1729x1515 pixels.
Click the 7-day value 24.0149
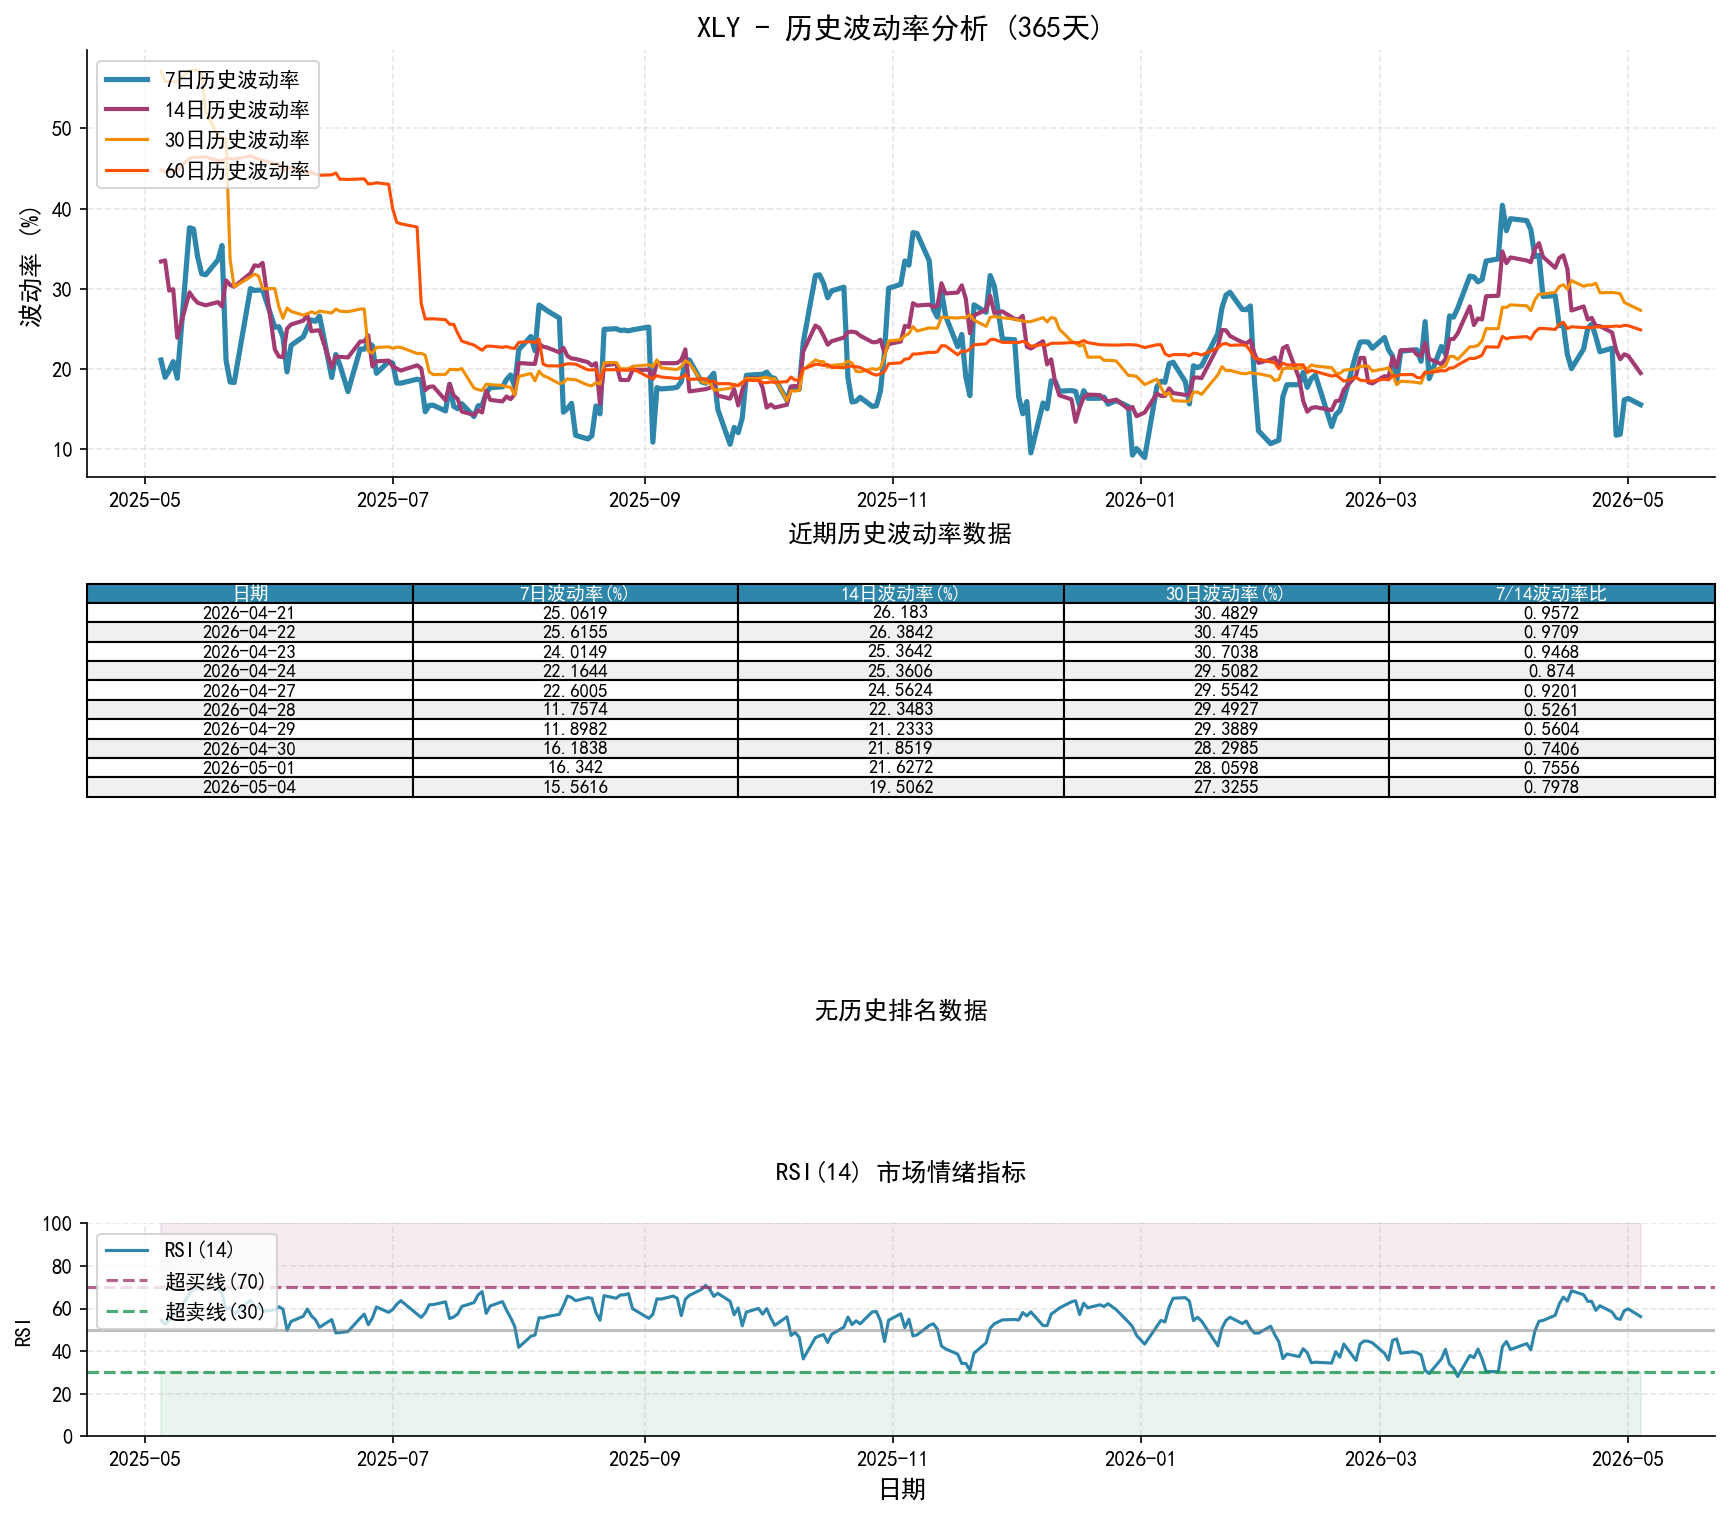pos(575,652)
